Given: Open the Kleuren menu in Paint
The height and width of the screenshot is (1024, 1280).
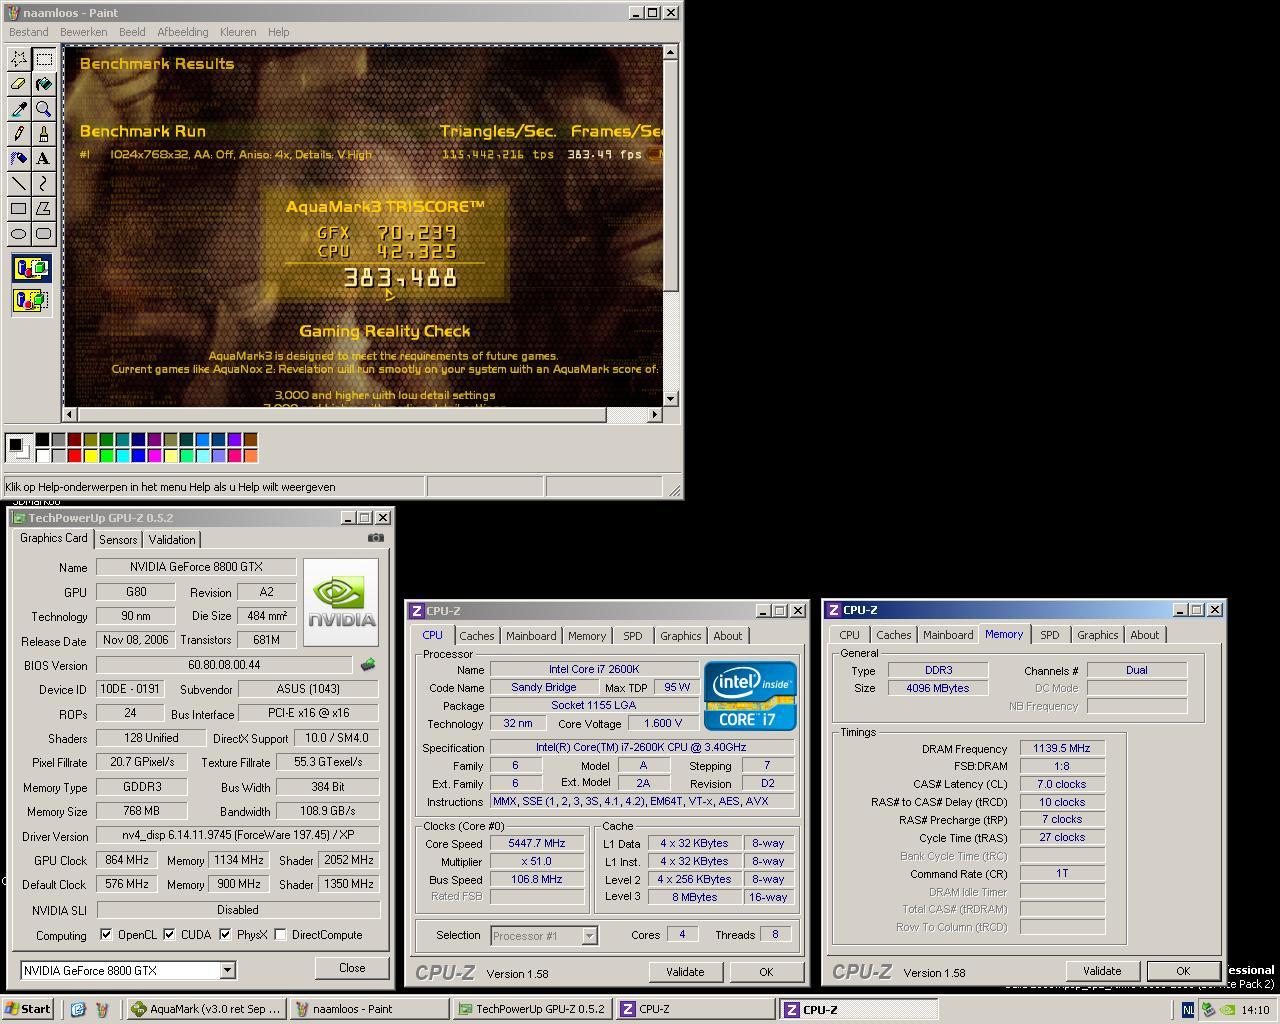Looking at the screenshot, I should coord(238,32).
